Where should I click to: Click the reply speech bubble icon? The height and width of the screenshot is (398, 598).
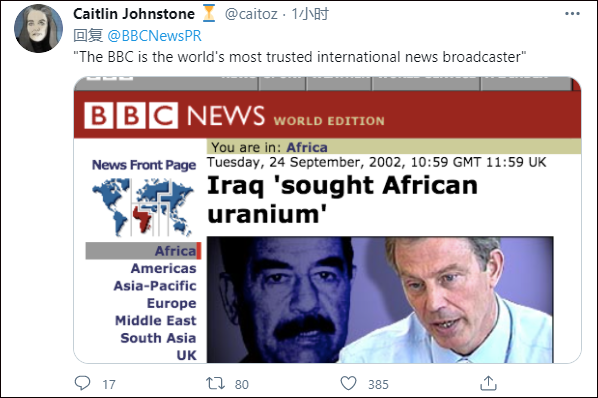click(x=82, y=383)
